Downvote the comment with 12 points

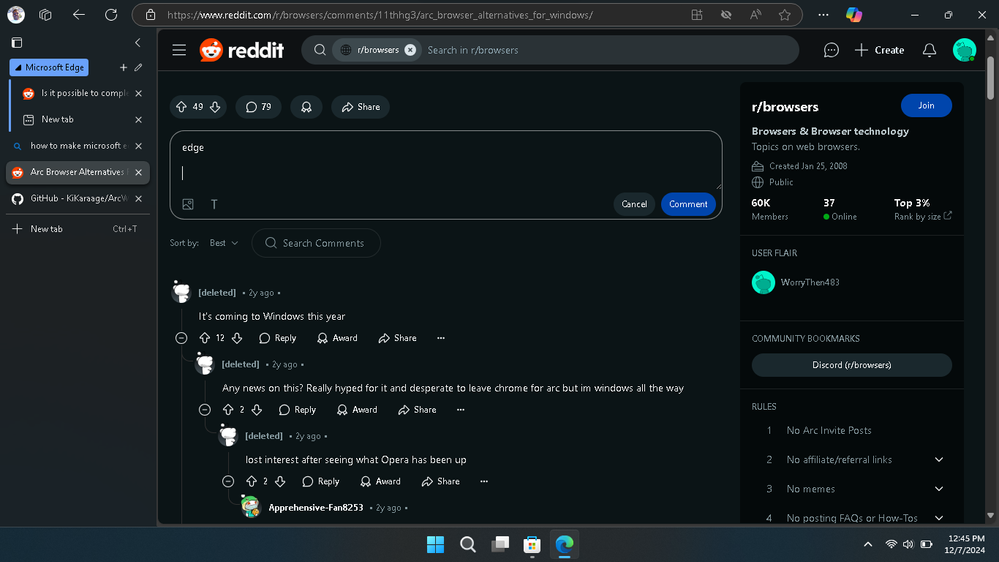pos(237,338)
